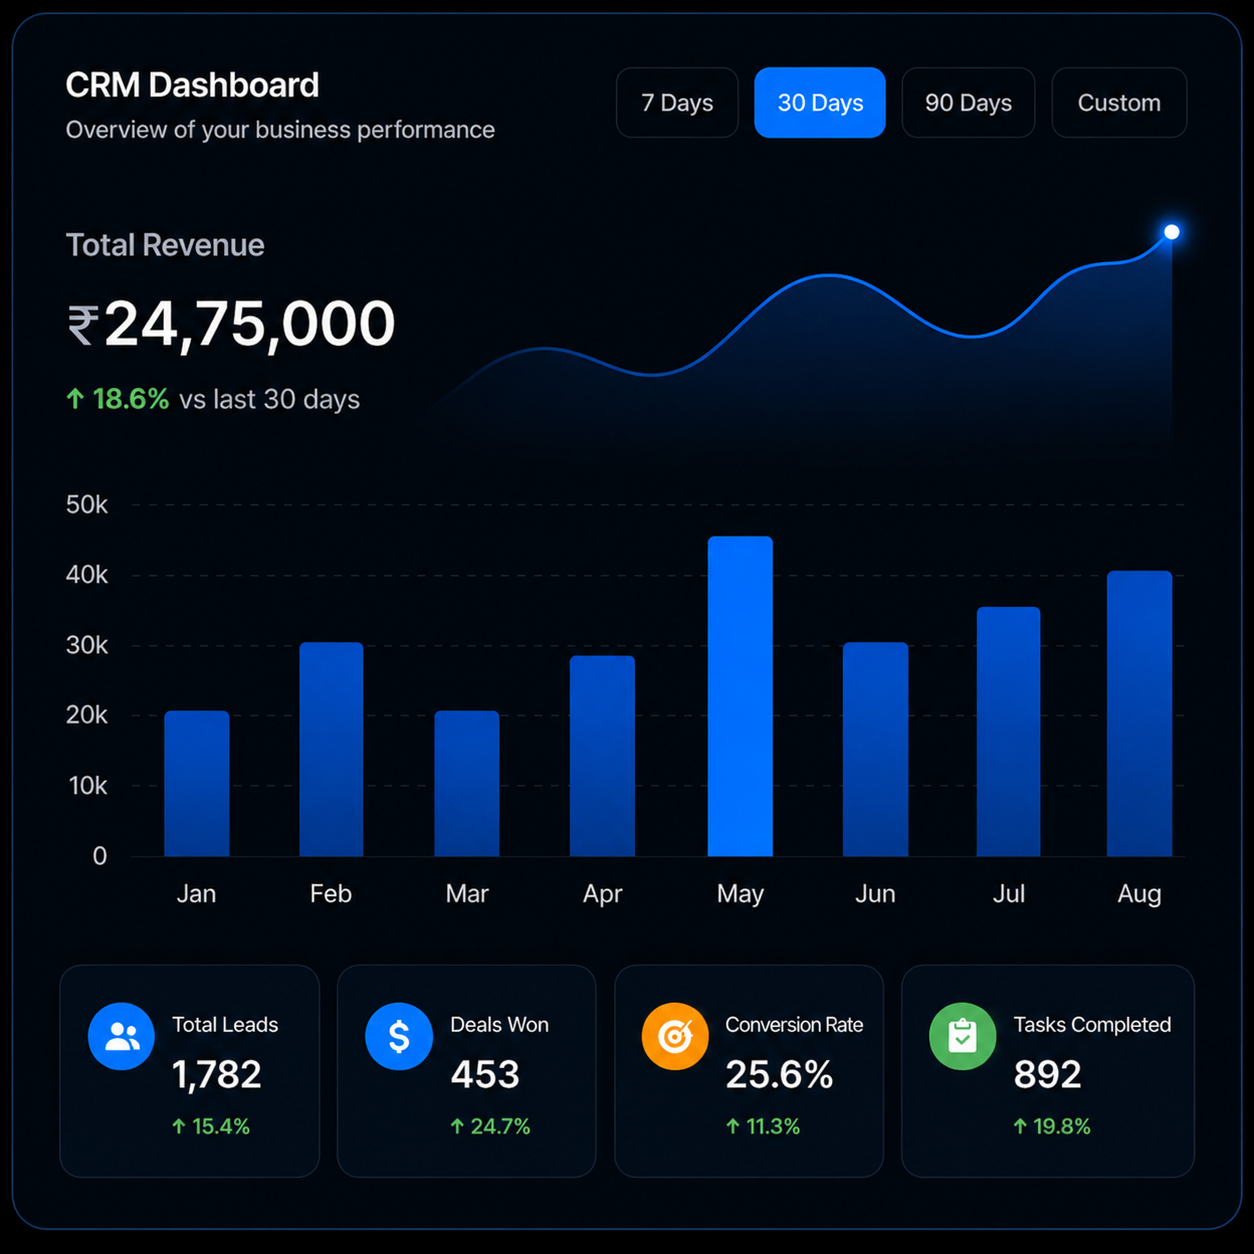Click the green arrow beside 18.6%
The width and height of the screenshot is (1254, 1254).
pyautogui.click(x=75, y=399)
